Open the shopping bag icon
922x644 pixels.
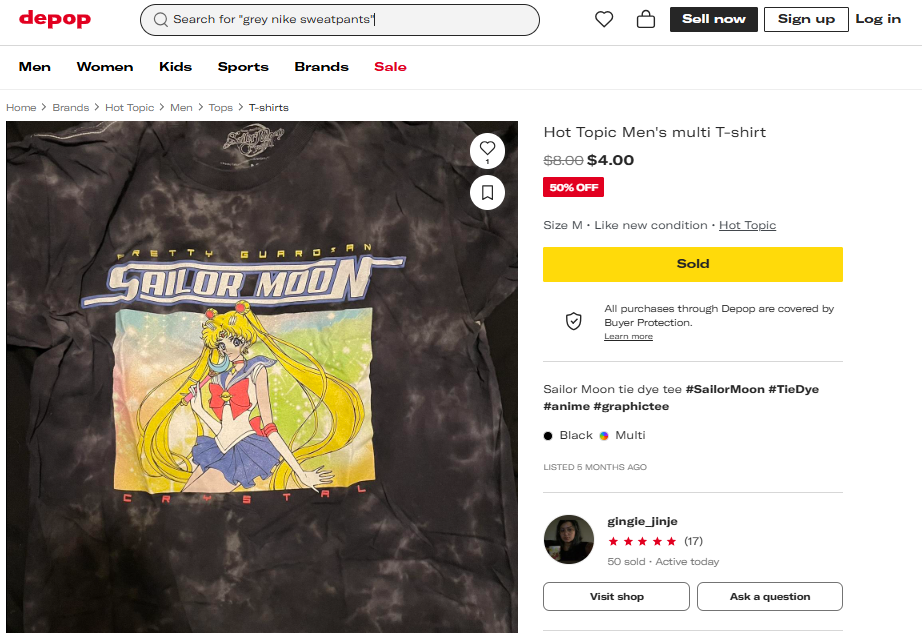coord(646,19)
